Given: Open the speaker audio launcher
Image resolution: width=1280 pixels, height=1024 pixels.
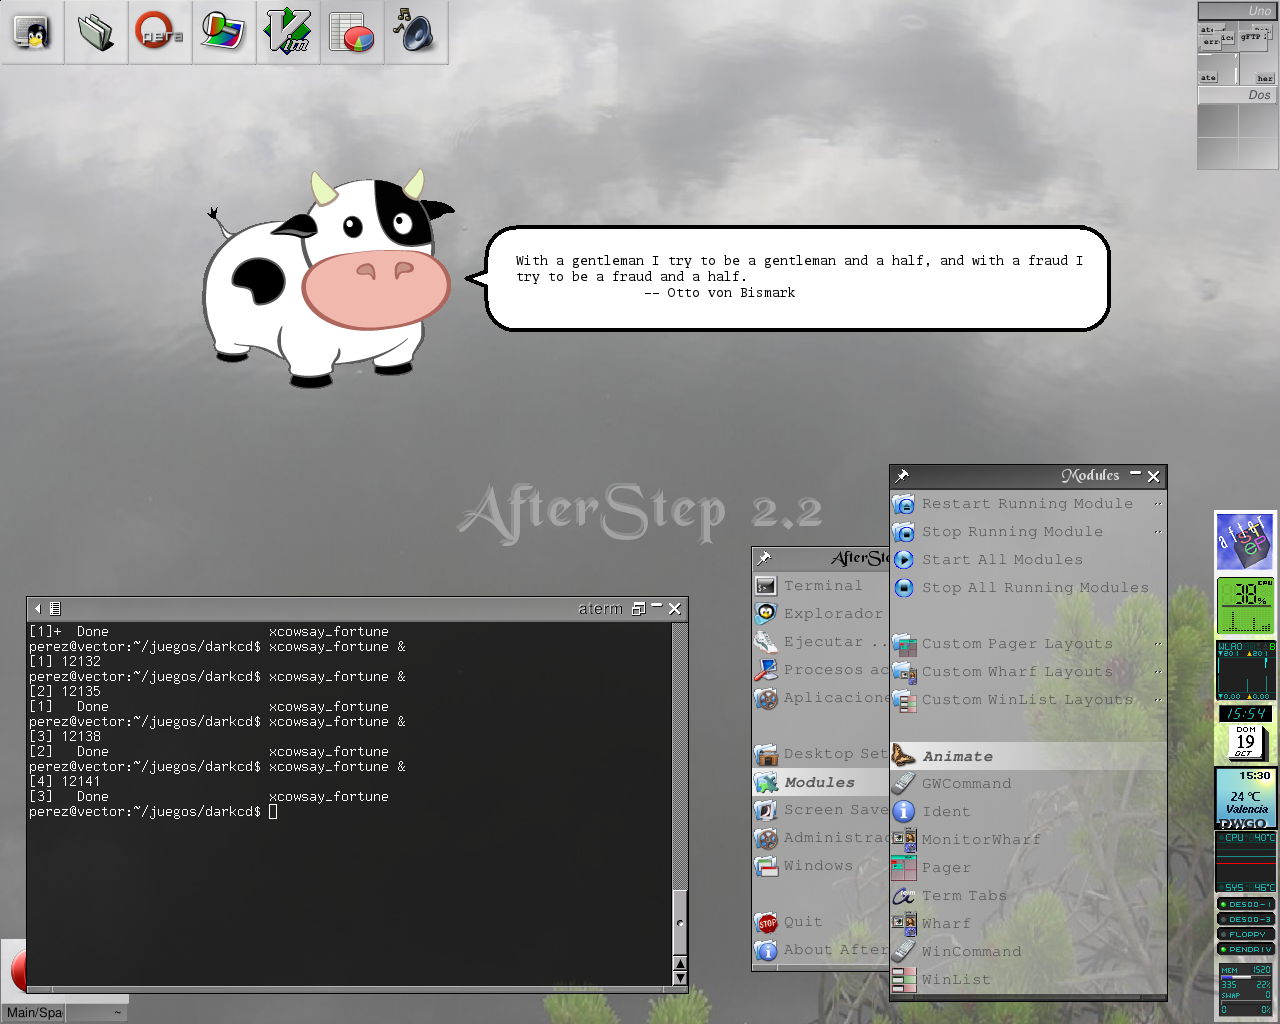Looking at the screenshot, I should coord(416,32).
